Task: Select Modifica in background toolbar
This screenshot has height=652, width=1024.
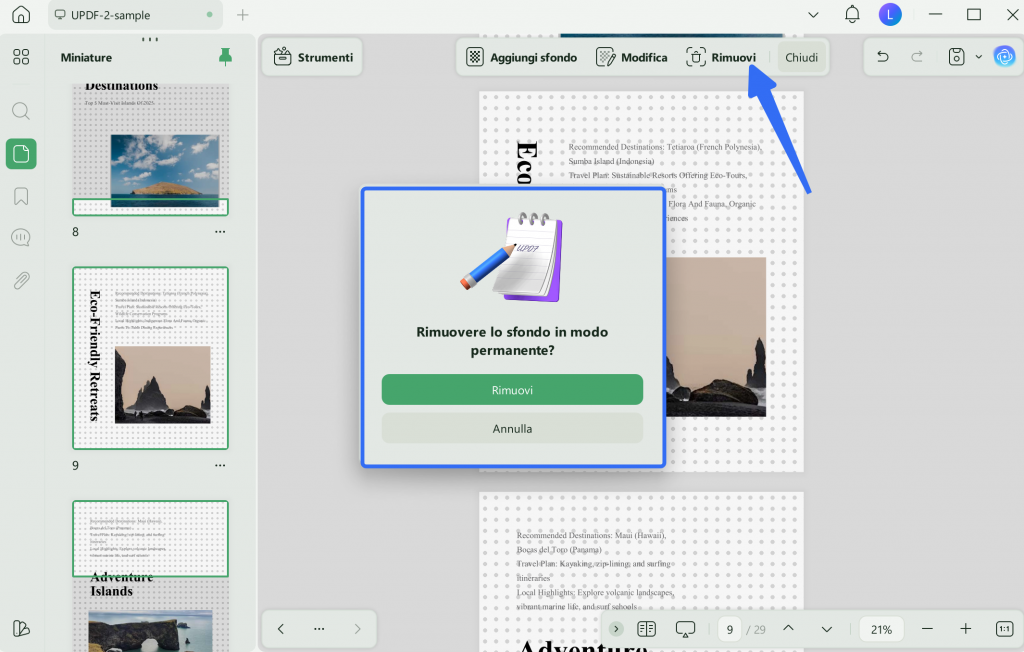Action: tap(632, 57)
